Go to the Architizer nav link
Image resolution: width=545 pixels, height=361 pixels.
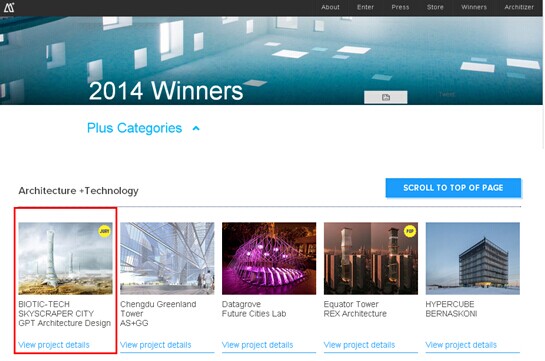pyautogui.click(x=519, y=7)
